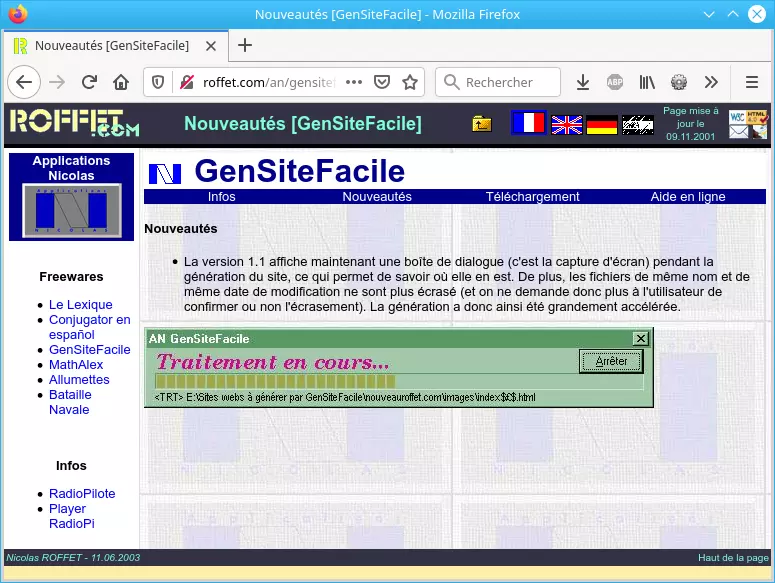Viewport: 775px width, 583px height.
Task: Open the Firefox hamburger menu
Action: tap(752, 82)
